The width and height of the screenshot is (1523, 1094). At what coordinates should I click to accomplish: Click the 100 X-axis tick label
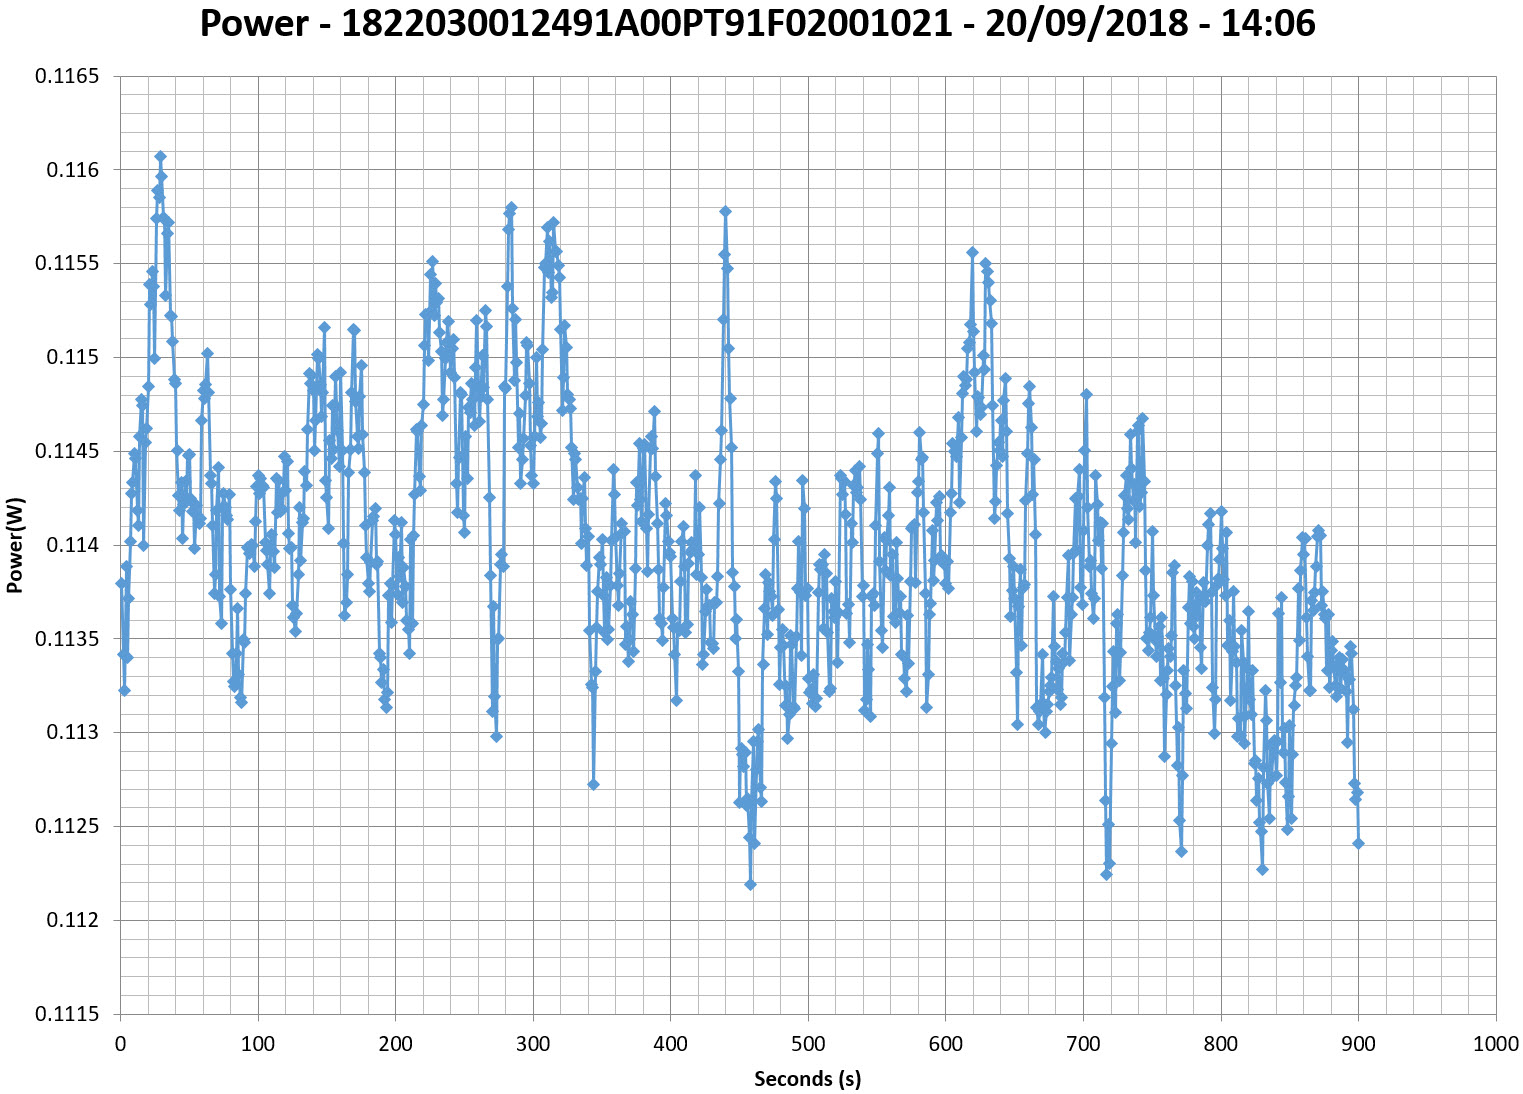(258, 1044)
